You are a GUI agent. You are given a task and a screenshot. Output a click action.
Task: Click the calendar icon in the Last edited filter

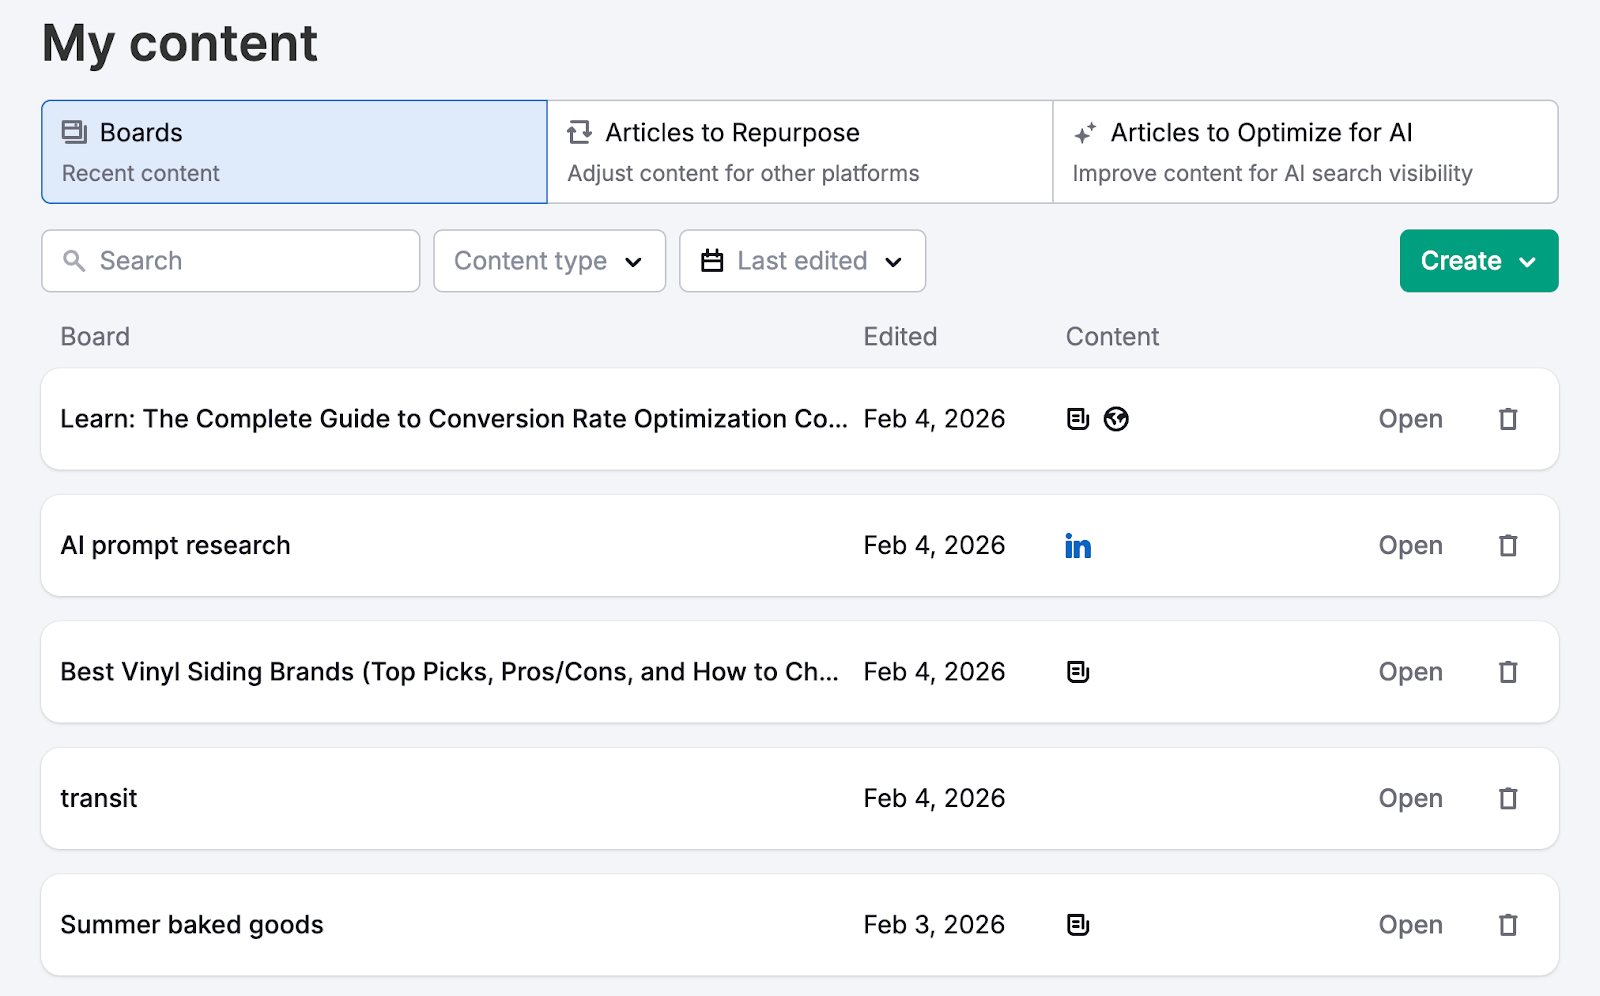tap(712, 261)
